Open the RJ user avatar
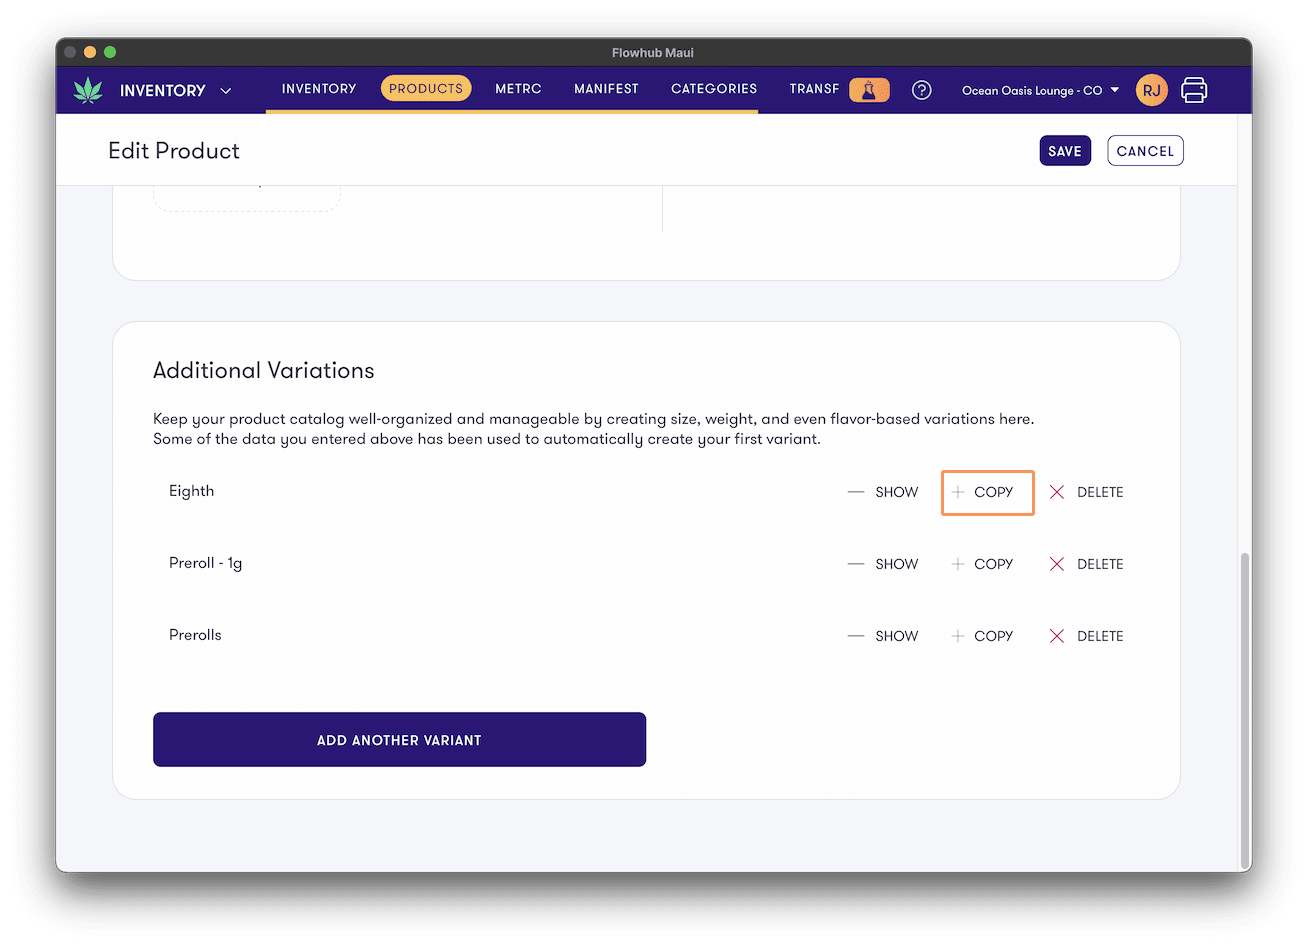Screen dimensions: 1308x946 (x=1152, y=90)
